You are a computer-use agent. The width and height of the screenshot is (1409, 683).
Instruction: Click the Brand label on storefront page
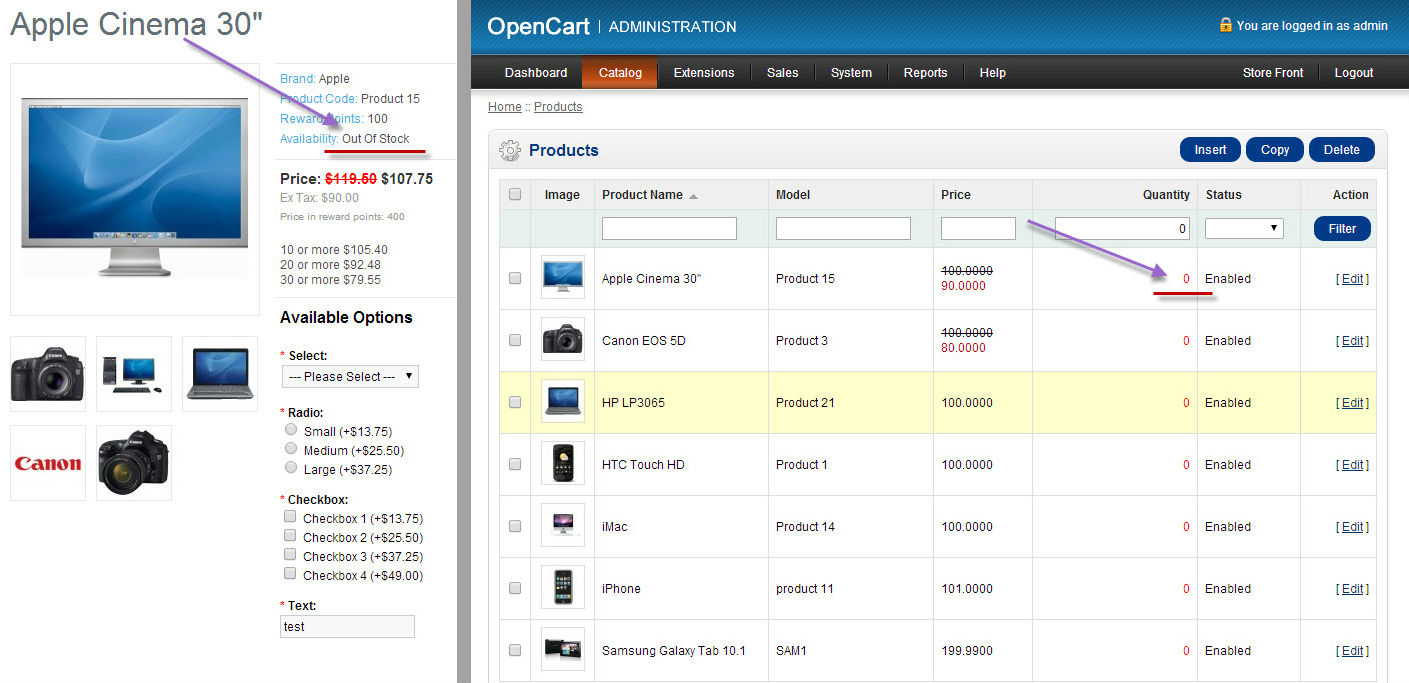(x=297, y=79)
